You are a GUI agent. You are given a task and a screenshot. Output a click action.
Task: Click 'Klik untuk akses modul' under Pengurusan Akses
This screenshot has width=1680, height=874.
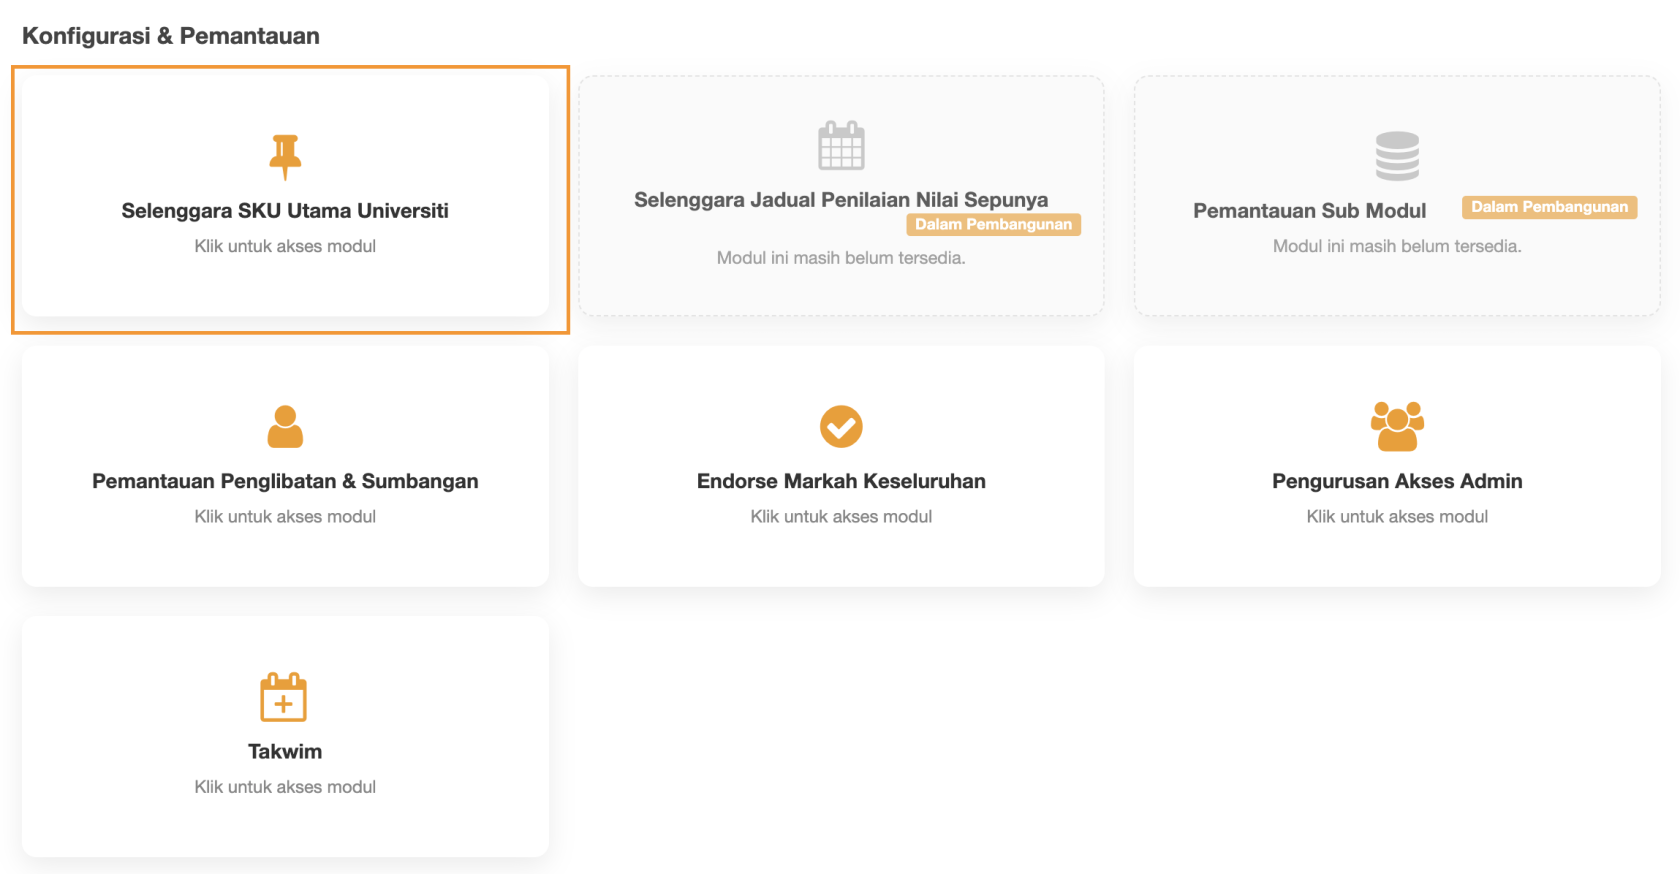point(1397,517)
